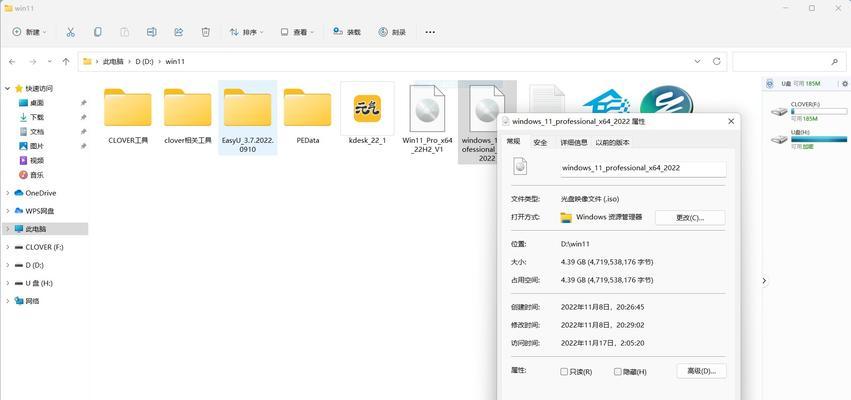Click the 刻录 (Burn) toolbar button
Image resolution: width=851 pixels, height=400 pixels.
392,32
